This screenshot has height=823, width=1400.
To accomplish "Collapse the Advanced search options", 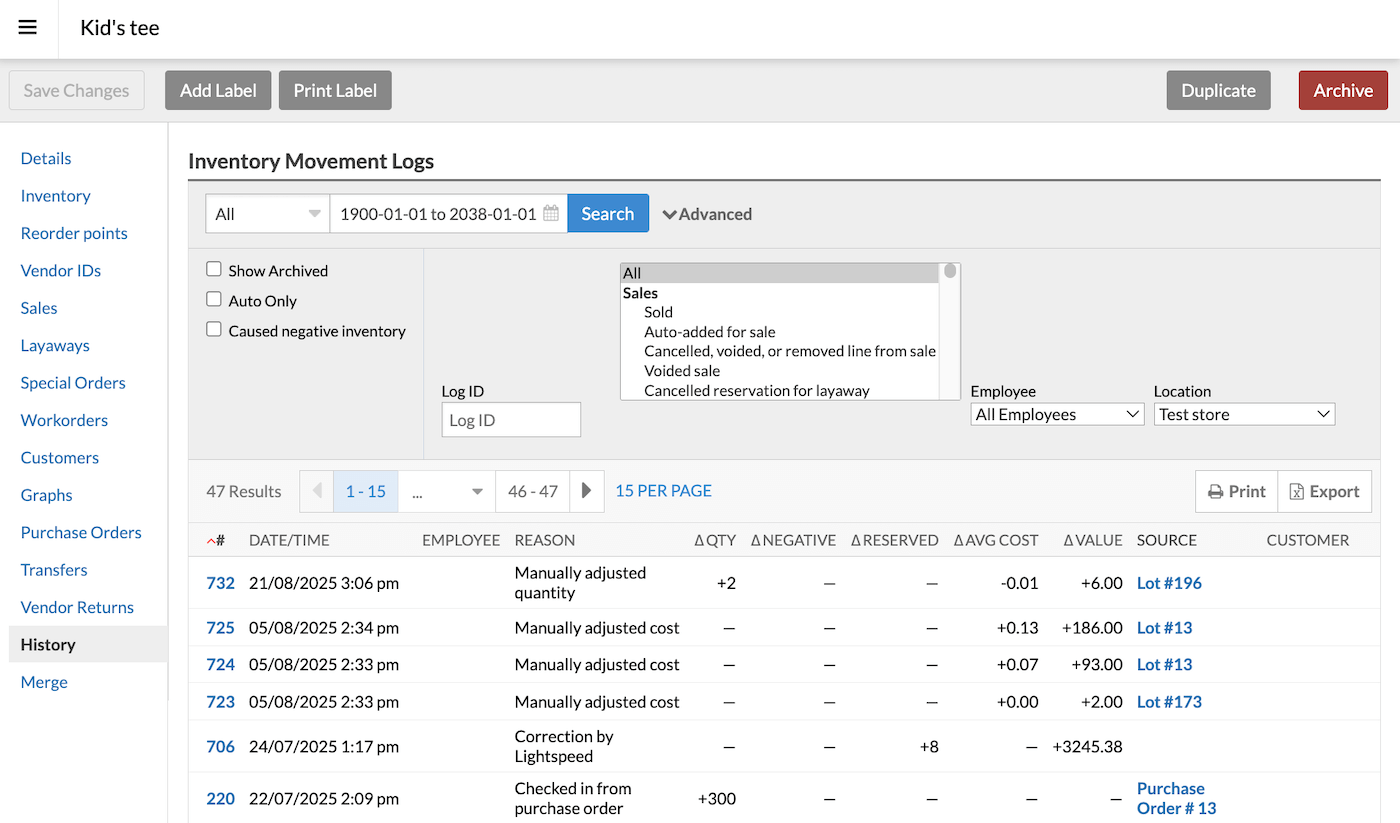I will point(707,214).
